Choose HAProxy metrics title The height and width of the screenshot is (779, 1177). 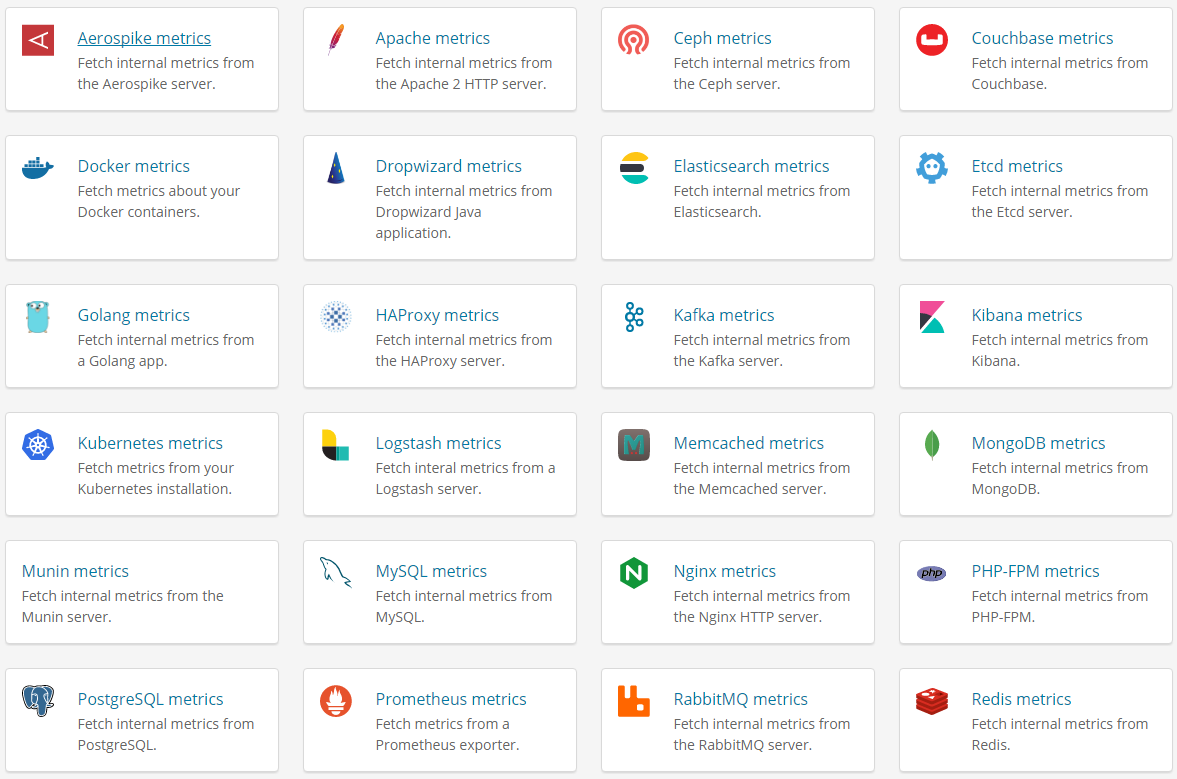[x=437, y=315]
